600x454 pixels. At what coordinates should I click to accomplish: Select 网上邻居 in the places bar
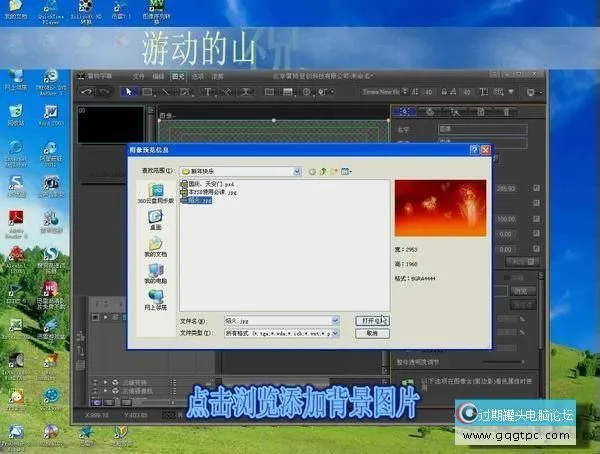click(155, 300)
